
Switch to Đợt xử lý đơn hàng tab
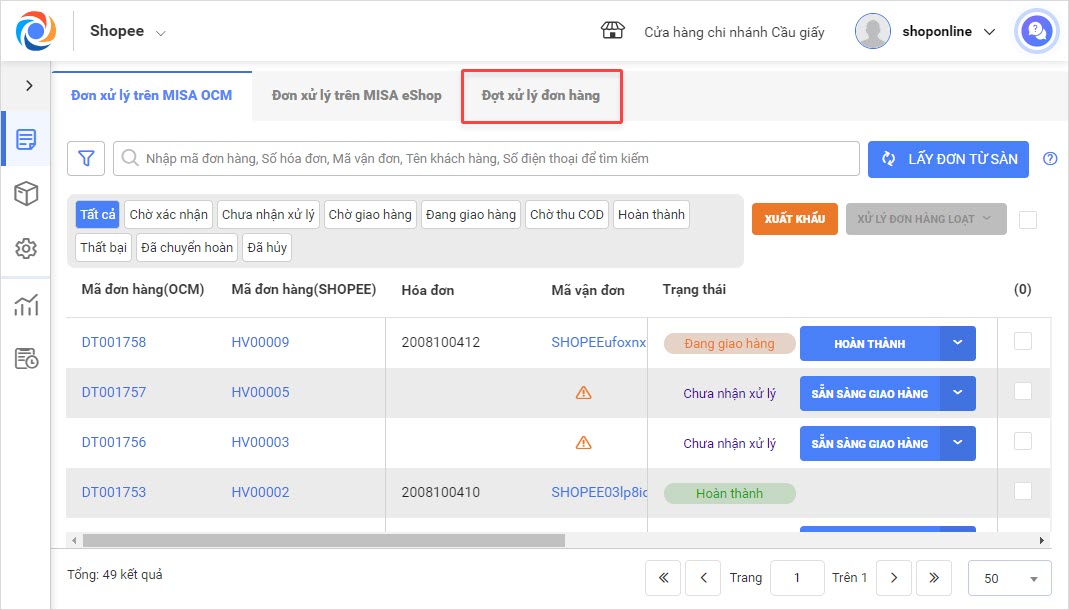[541, 95]
